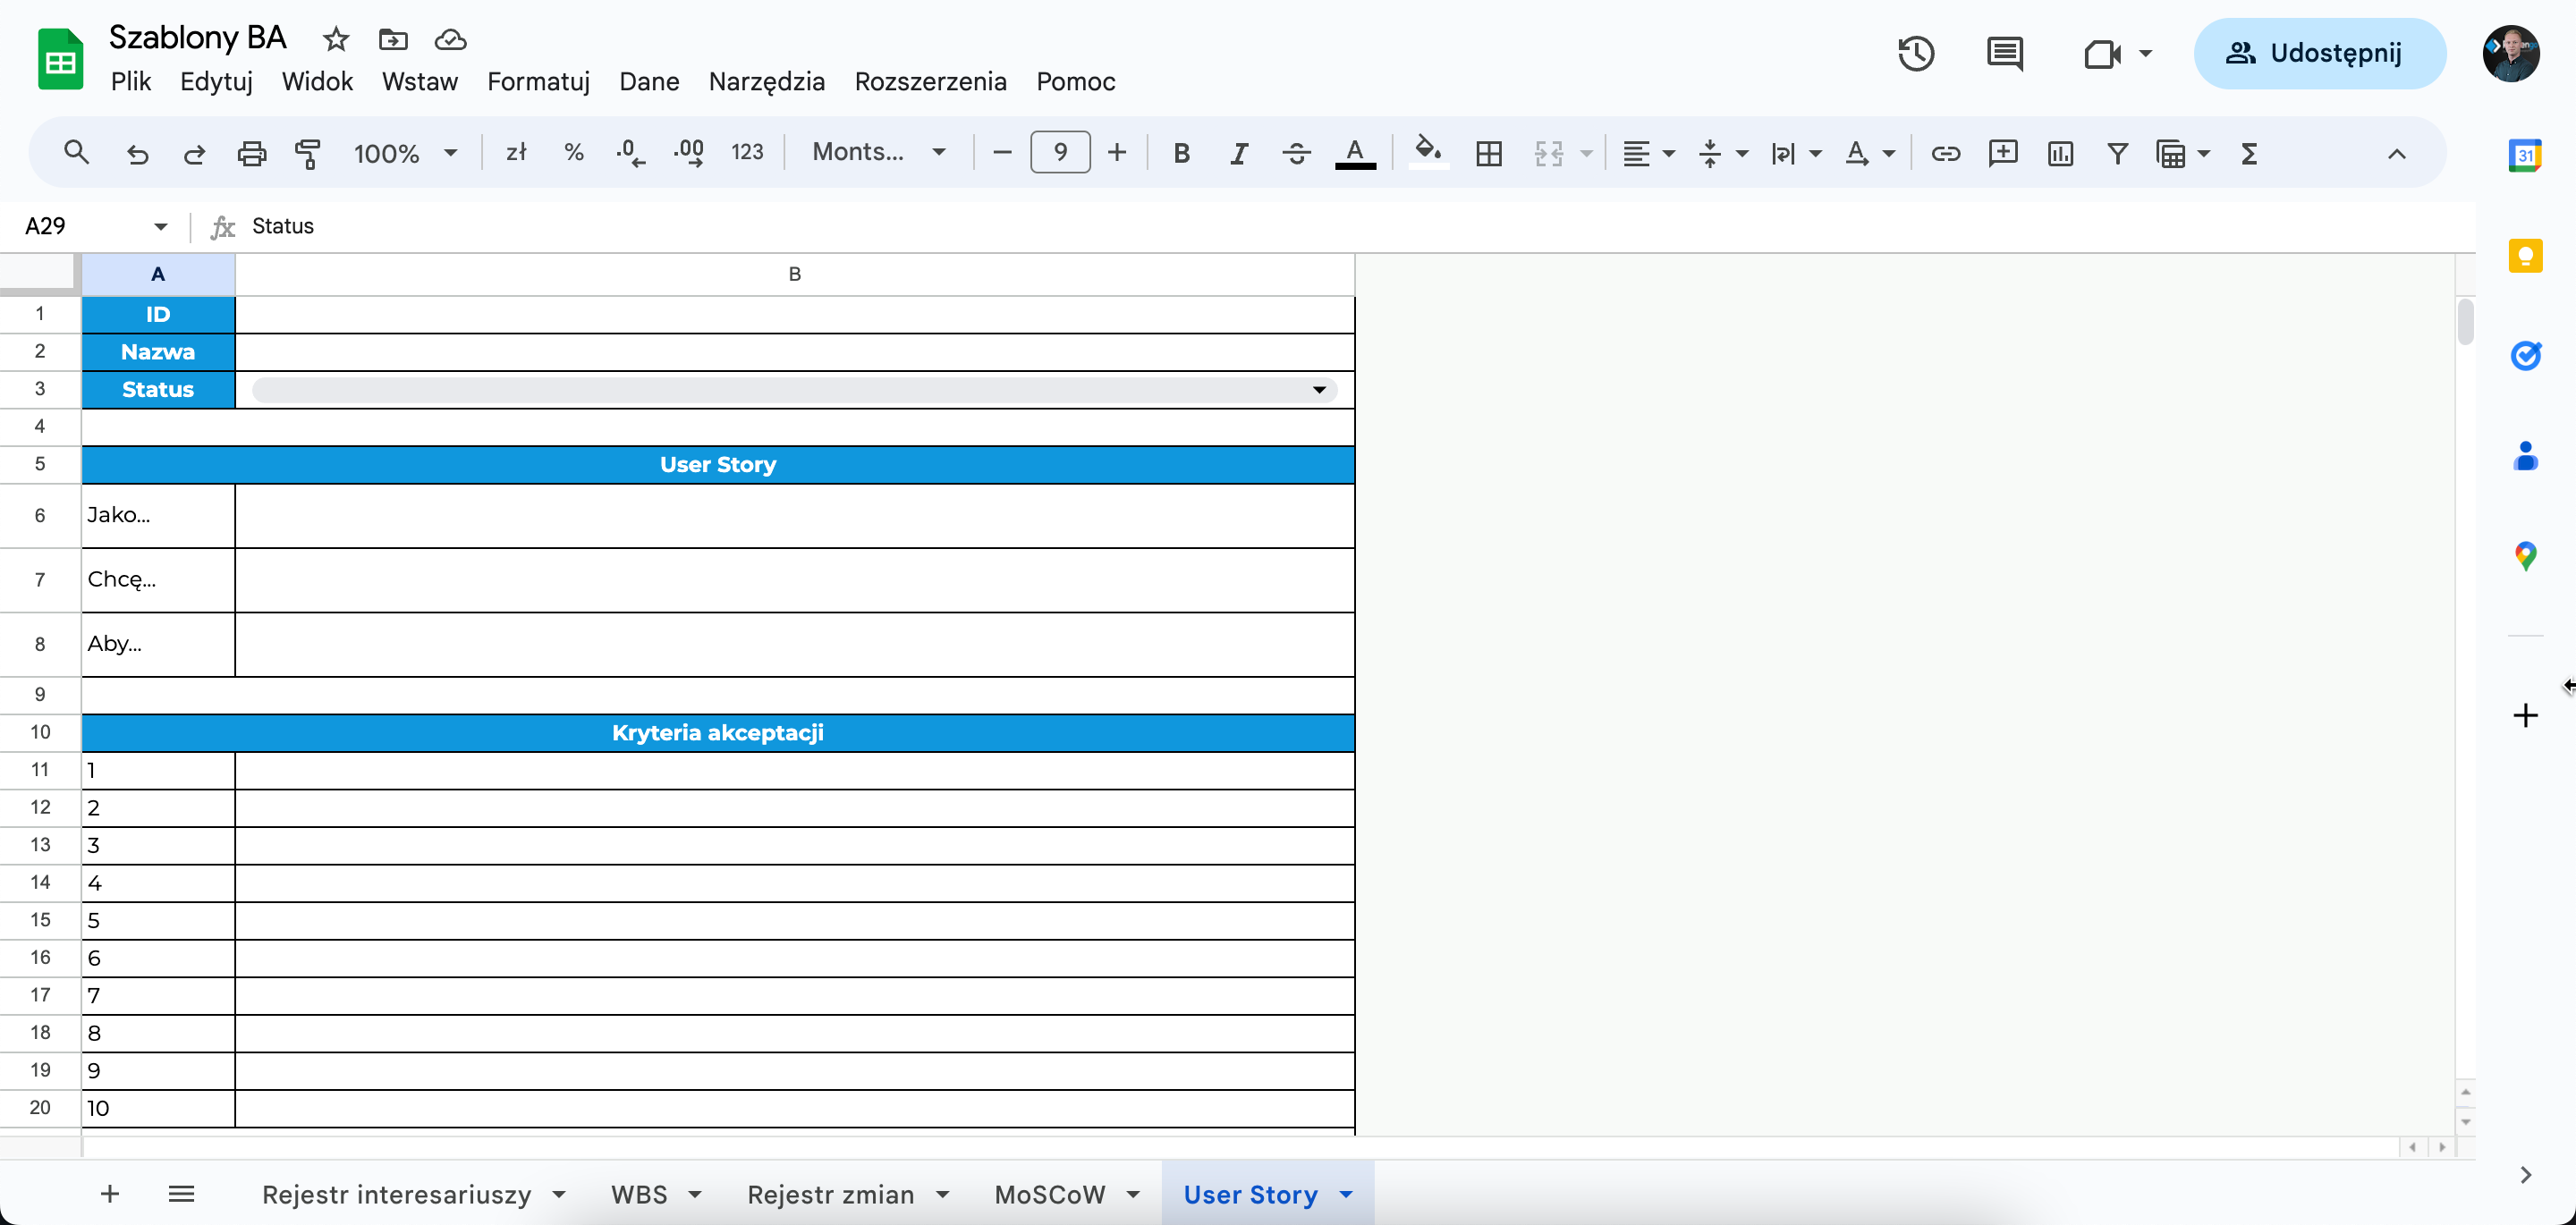Open the Montserrat font family dropdown
Viewport: 2576px width, 1225px height.
click(878, 152)
